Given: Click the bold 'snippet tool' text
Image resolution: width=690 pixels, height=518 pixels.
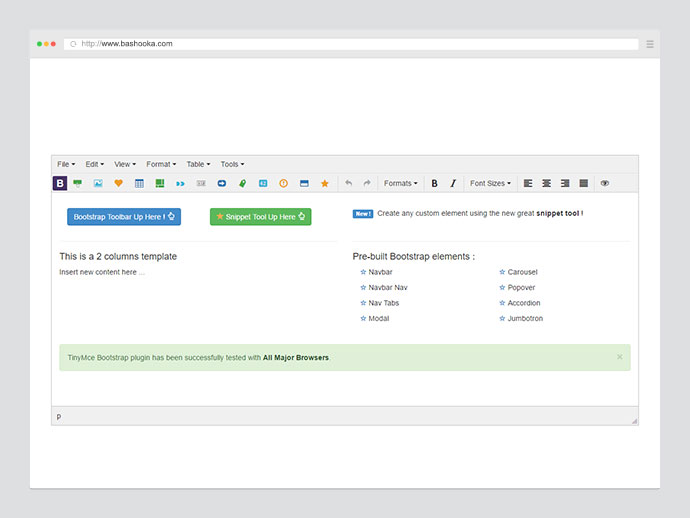Looking at the screenshot, I should pos(558,213).
